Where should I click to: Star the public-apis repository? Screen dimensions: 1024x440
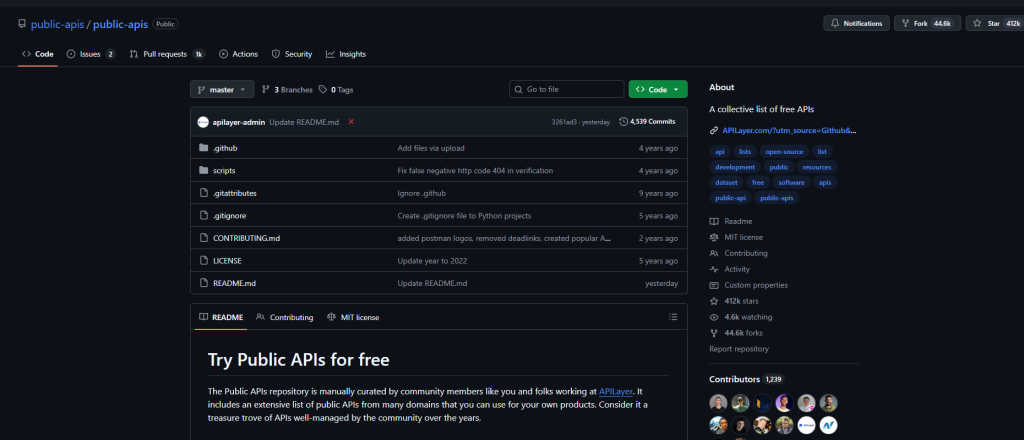point(994,24)
